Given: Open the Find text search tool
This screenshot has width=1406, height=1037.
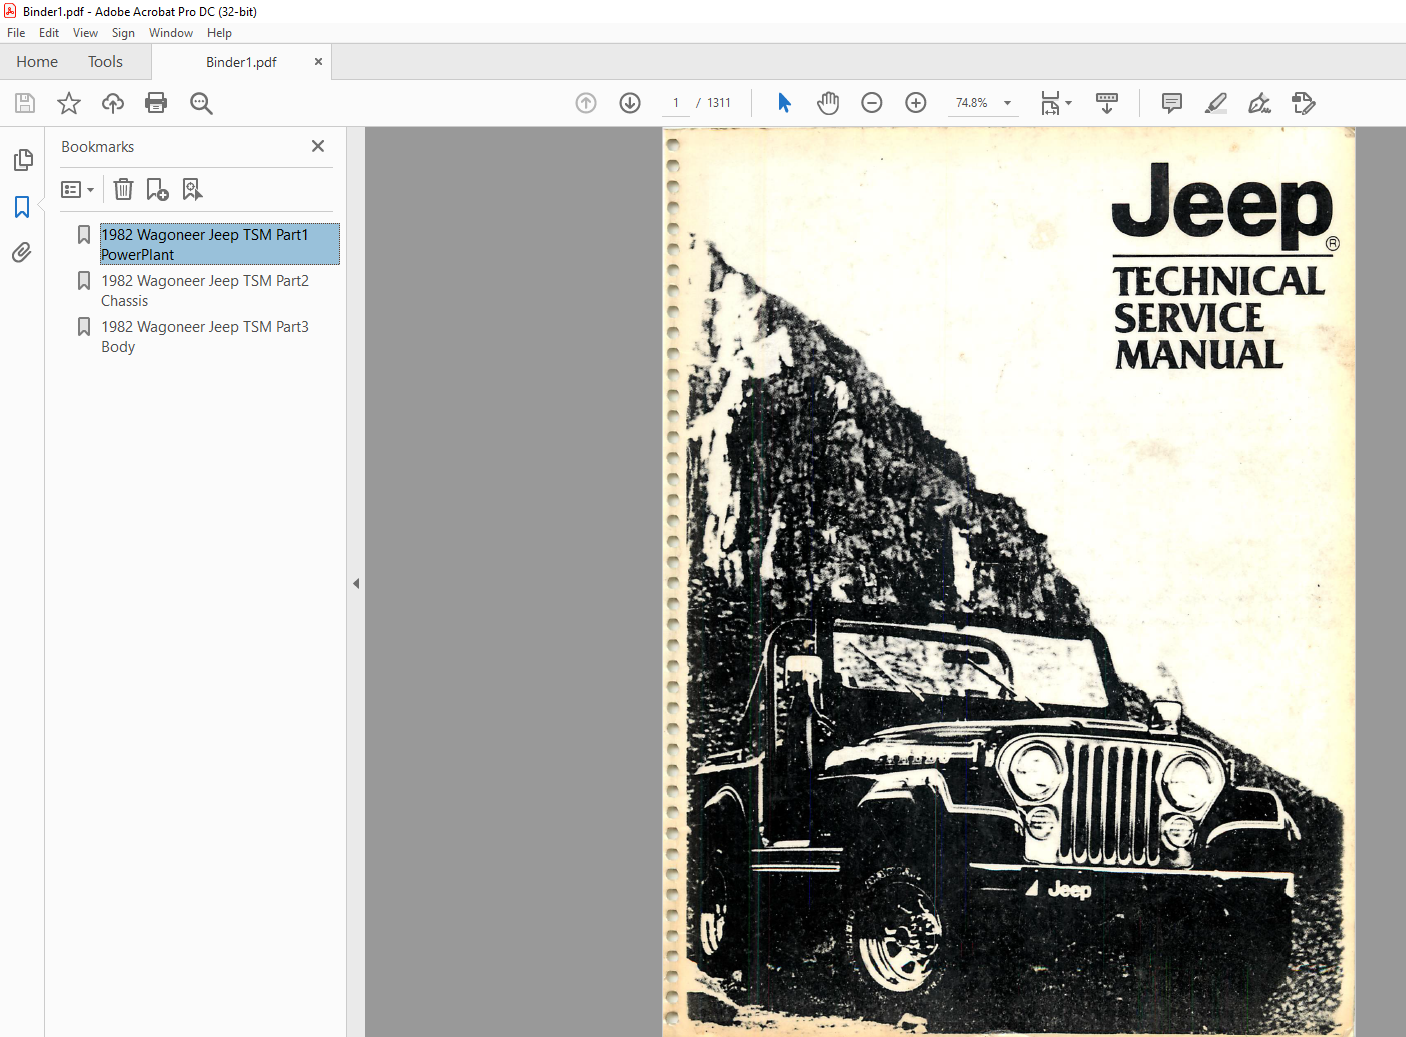Looking at the screenshot, I should pos(201,103).
